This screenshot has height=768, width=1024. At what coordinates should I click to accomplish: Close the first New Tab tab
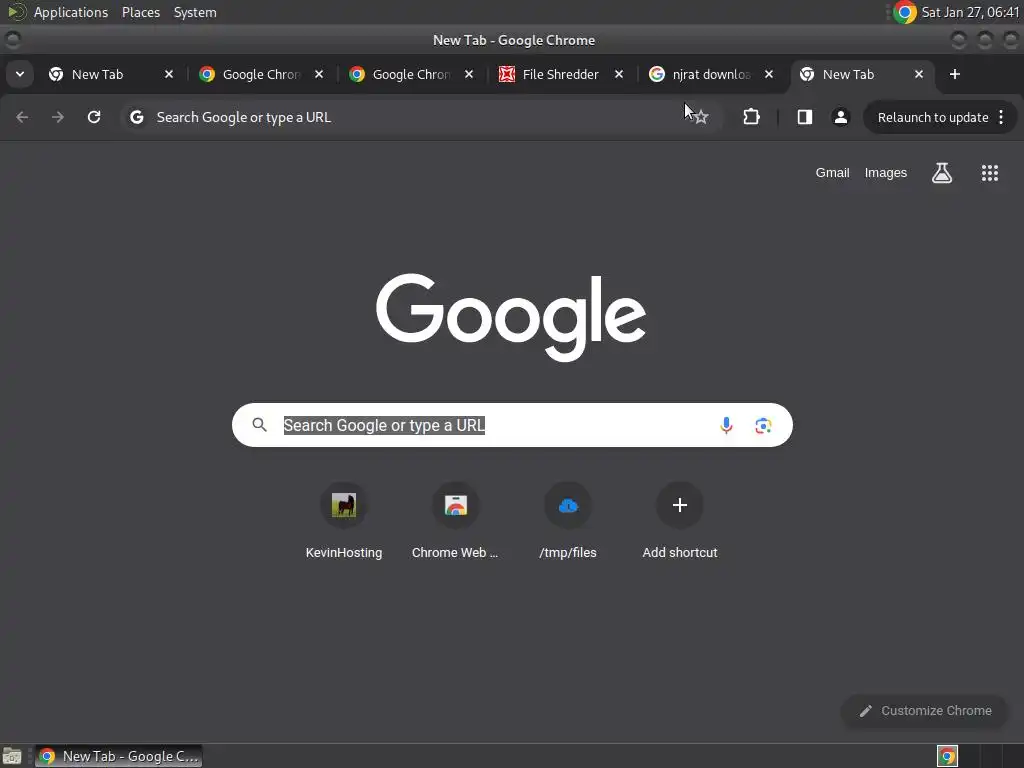(x=168, y=74)
